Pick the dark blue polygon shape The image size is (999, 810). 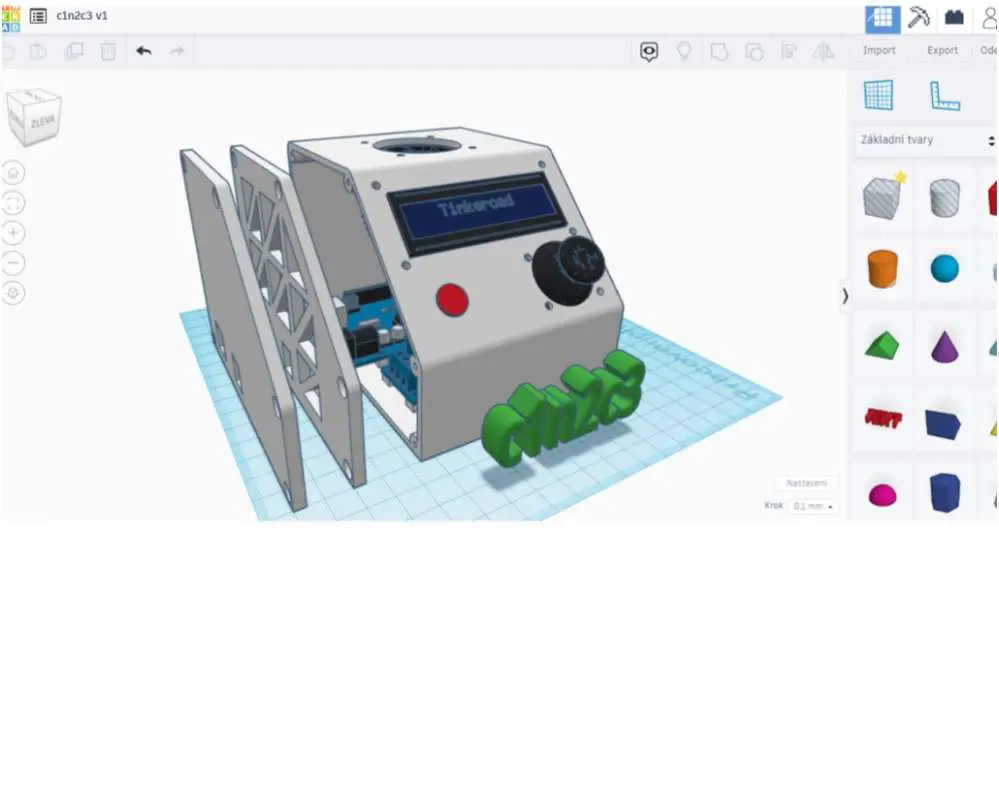(945, 492)
